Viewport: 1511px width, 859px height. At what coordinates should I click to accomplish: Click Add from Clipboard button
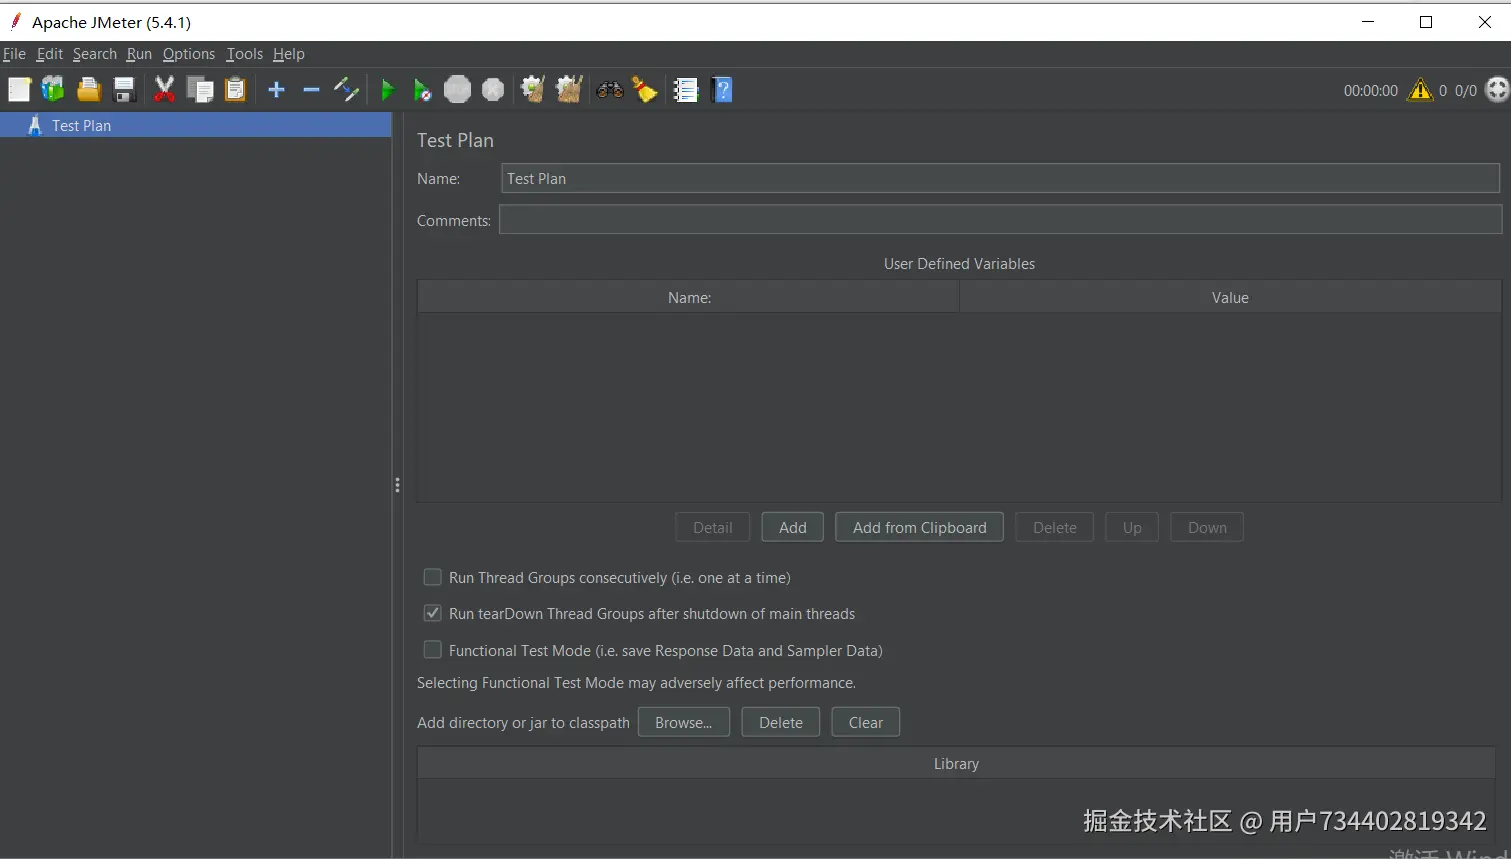[920, 527]
